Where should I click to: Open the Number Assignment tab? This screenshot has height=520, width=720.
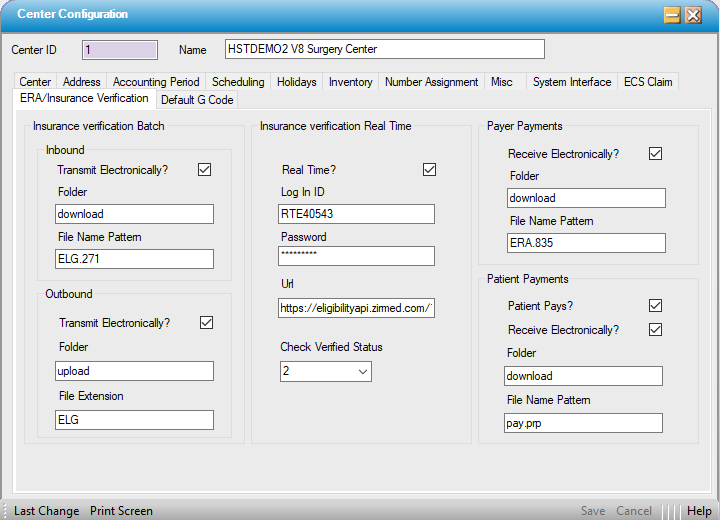[x=431, y=82]
